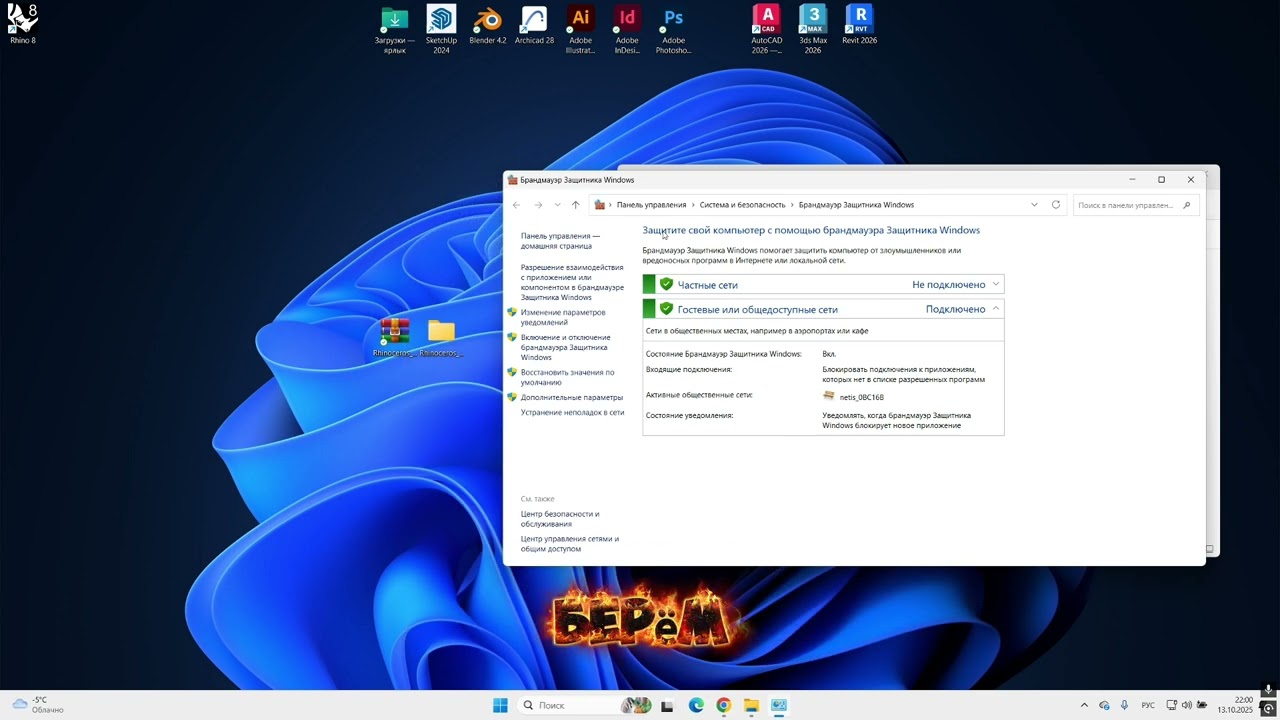Open the weather widget -5°C Облачно

point(37,705)
